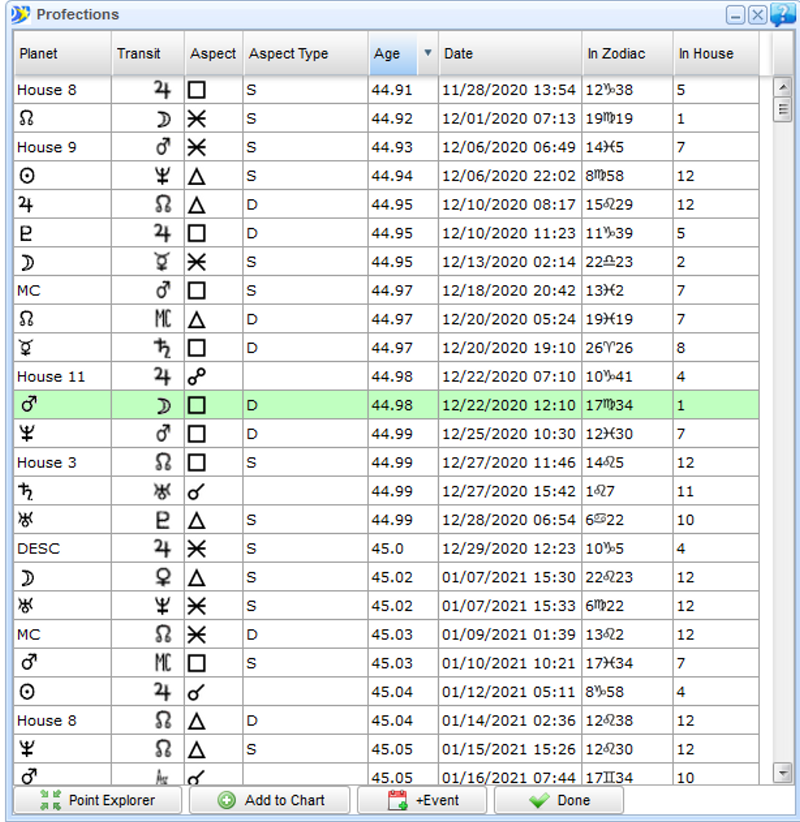Click the +Event button
This screenshot has height=822, width=800.
[x=422, y=800]
